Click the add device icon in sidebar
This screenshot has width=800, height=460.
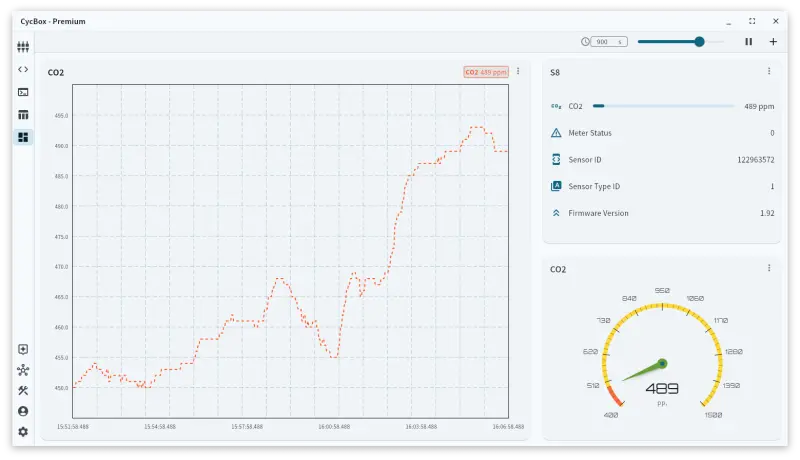[23, 349]
